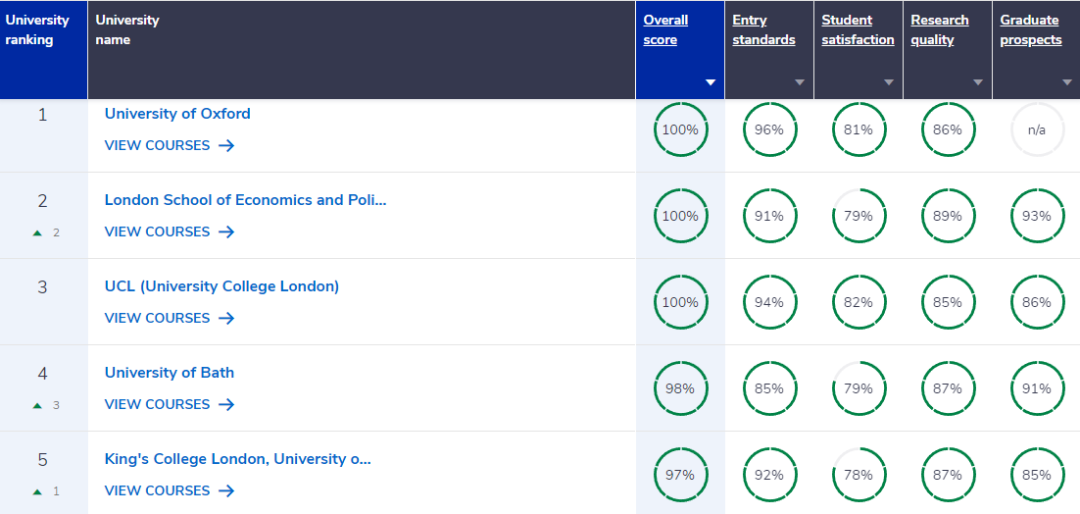Click sort arrow under Research quality
This screenshot has height=514, width=1080.
977,82
